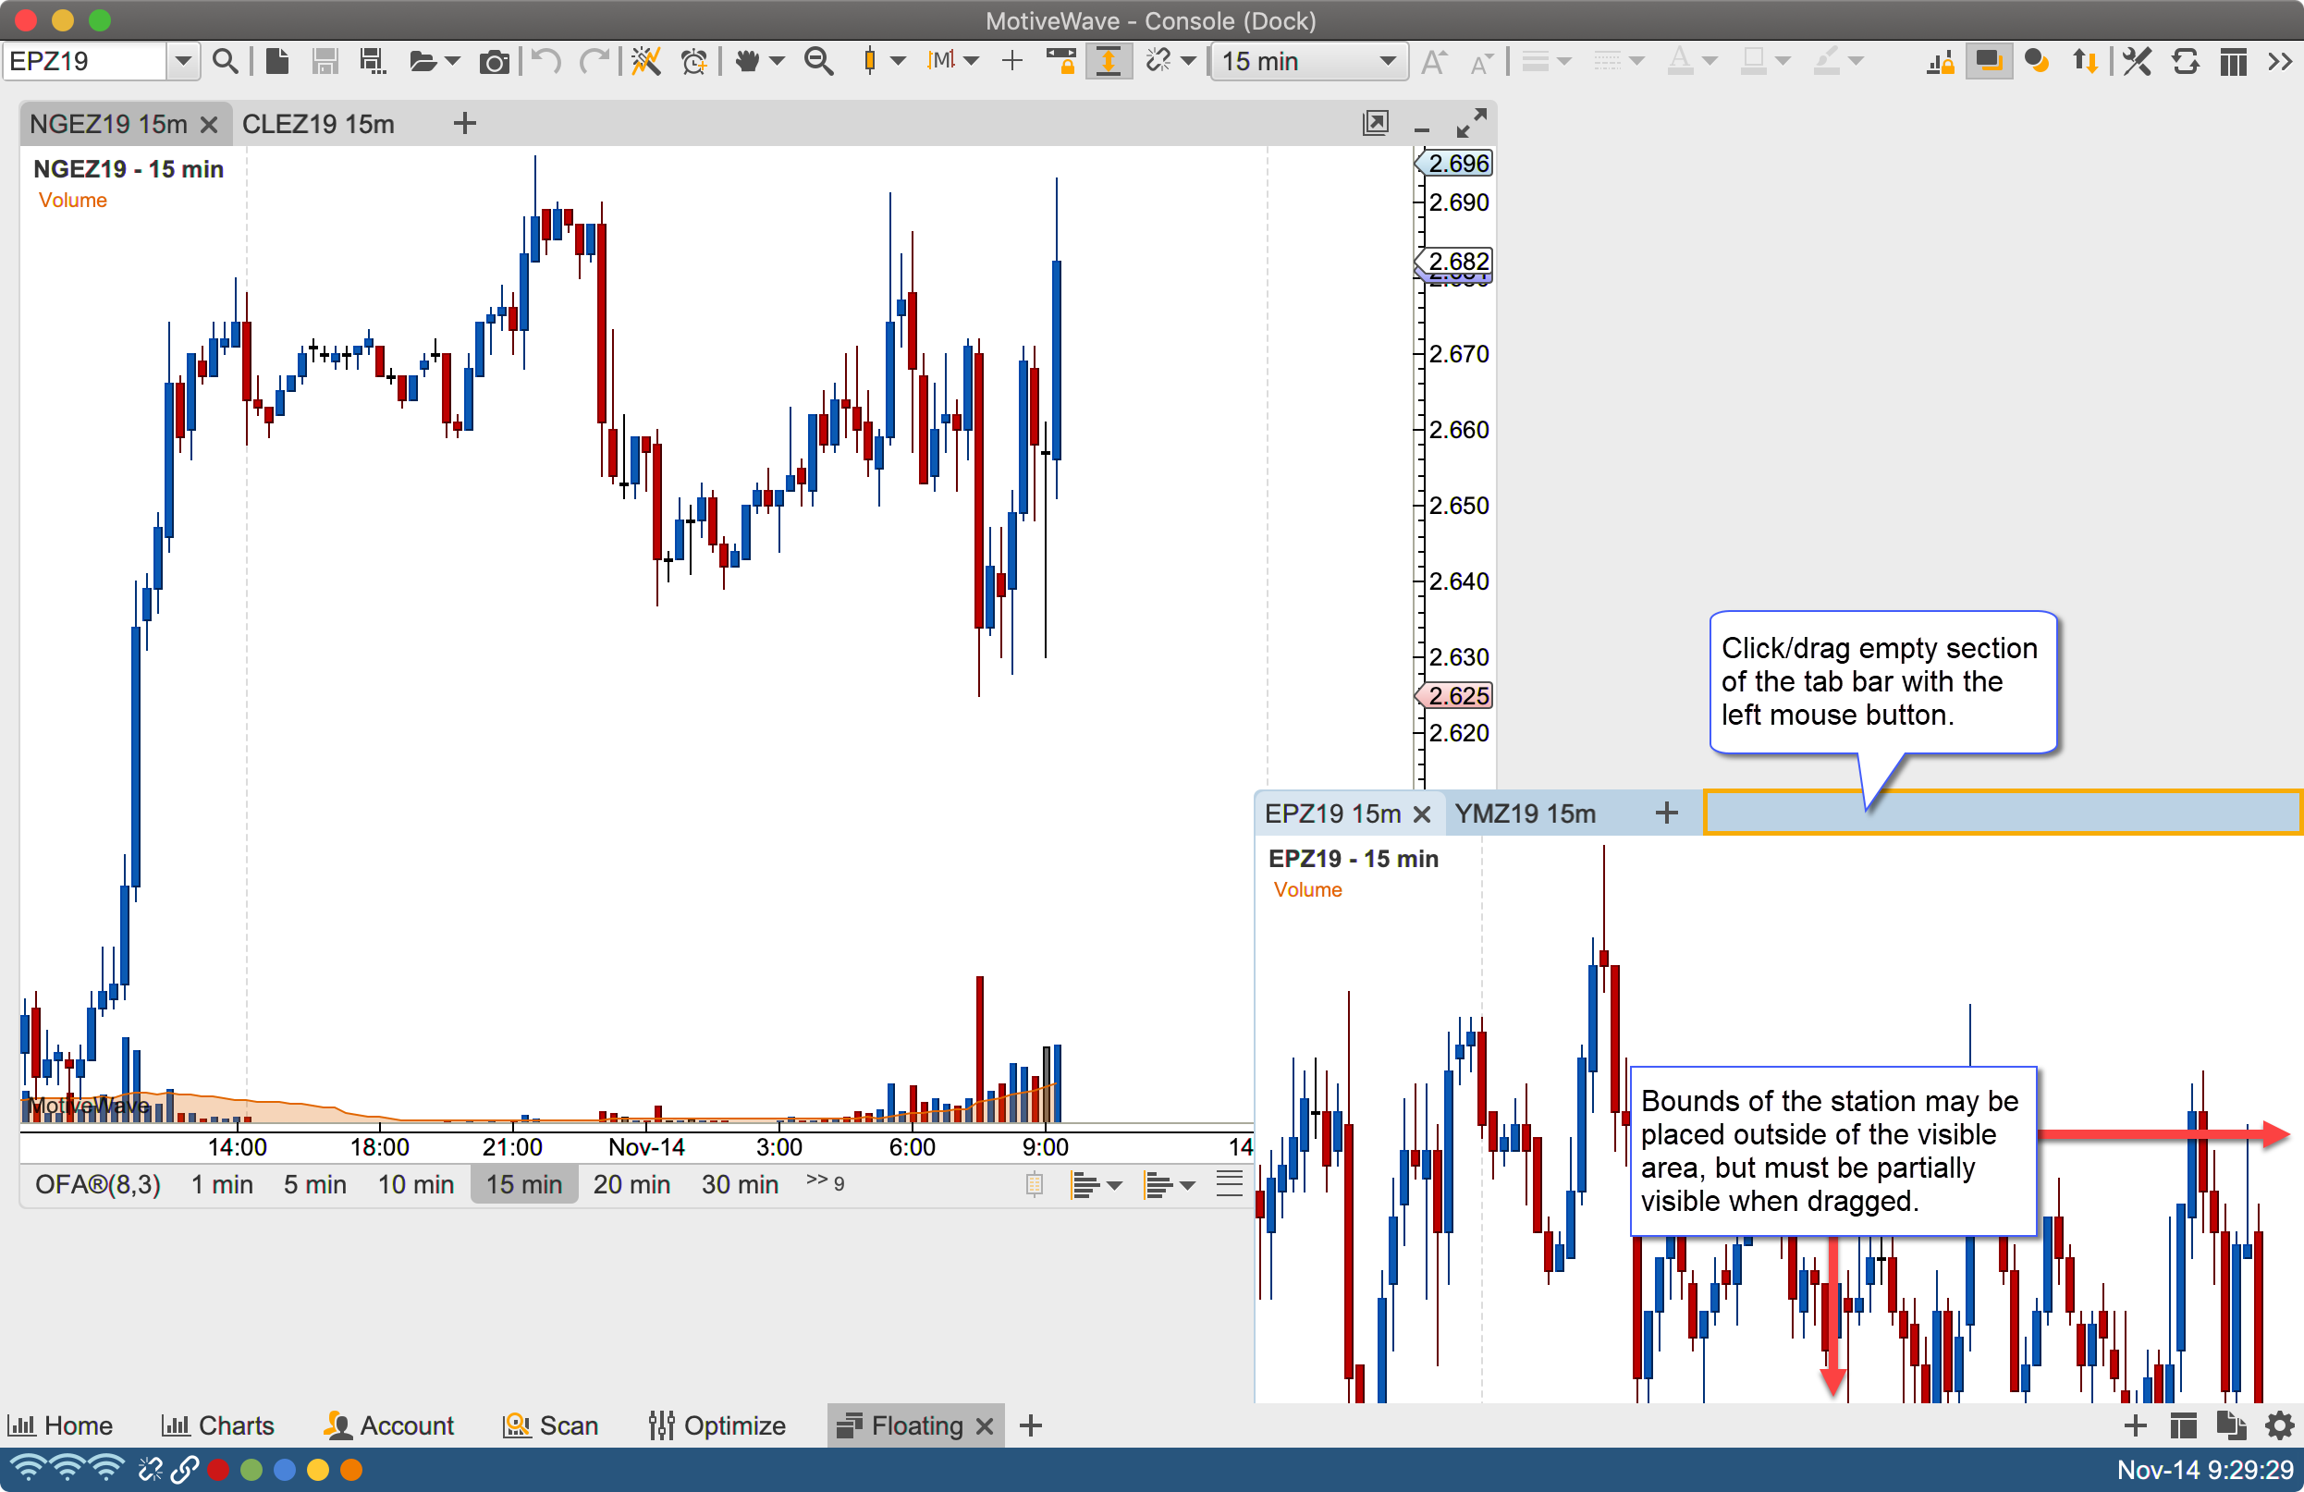Click the refresh arrows icon in the toolbar
The width and height of the screenshot is (2304, 1492).
point(2185,62)
